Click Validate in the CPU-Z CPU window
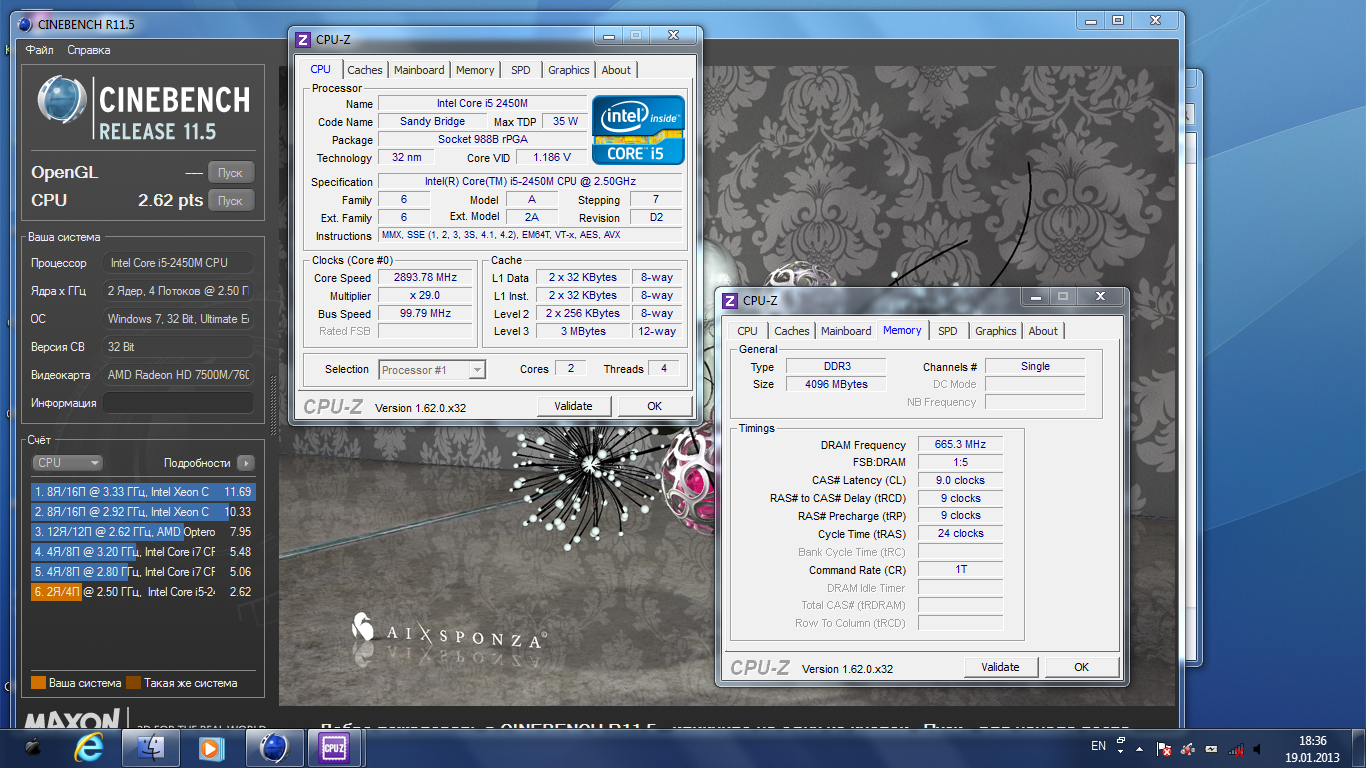Image resolution: width=1366 pixels, height=768 pixels. pos(574,406)
